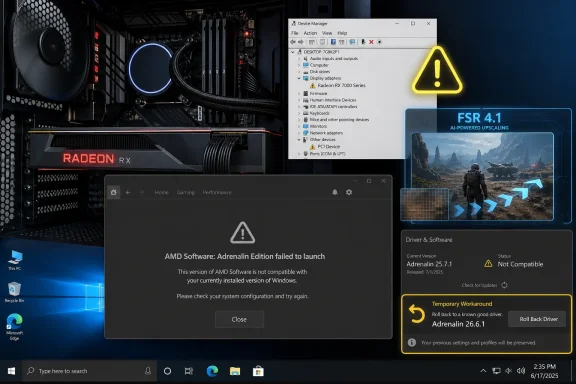This screenshot has width=576, height=384.
Task: Select Monitors in the device tree
Action: 318,126
